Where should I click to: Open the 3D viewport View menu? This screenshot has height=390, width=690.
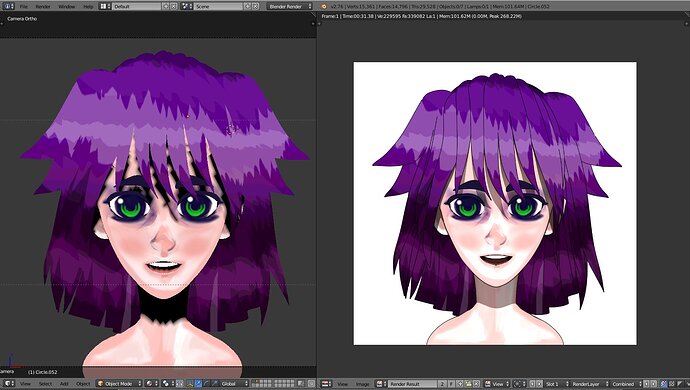coord(26,384)
